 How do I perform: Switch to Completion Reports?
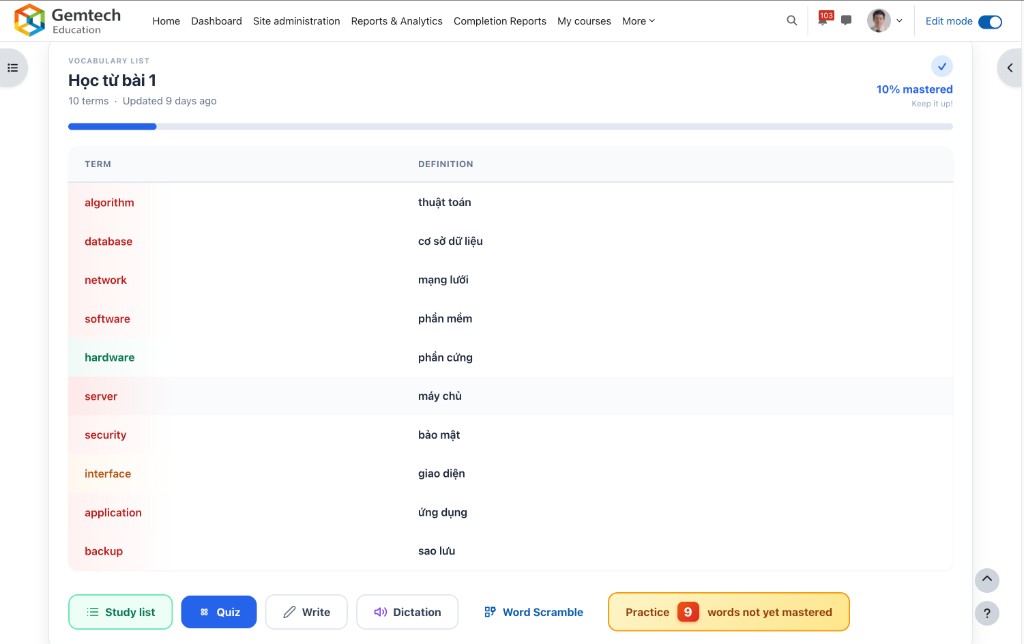click(x=500, y=20)
